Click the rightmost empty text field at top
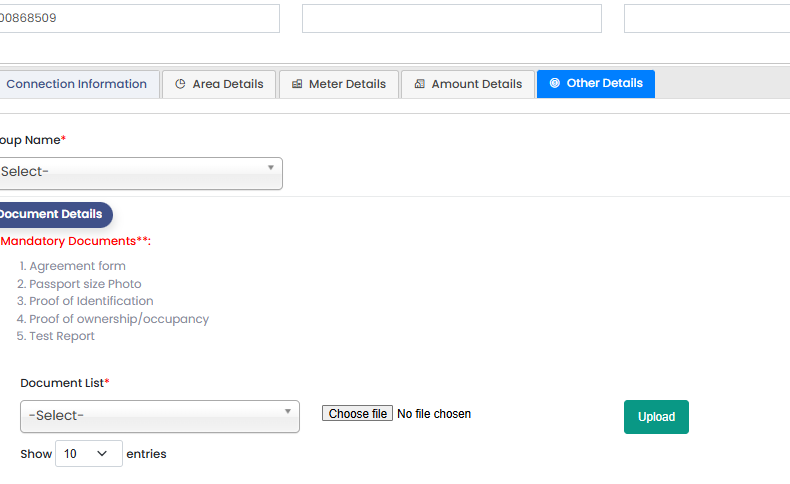This screenshot has width=790, height=484. click(706, 18)
